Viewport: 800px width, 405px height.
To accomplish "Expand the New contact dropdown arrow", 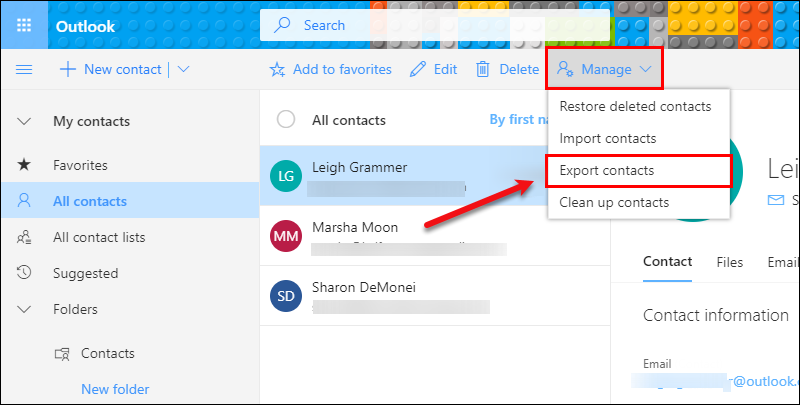I will coord(183,69).
